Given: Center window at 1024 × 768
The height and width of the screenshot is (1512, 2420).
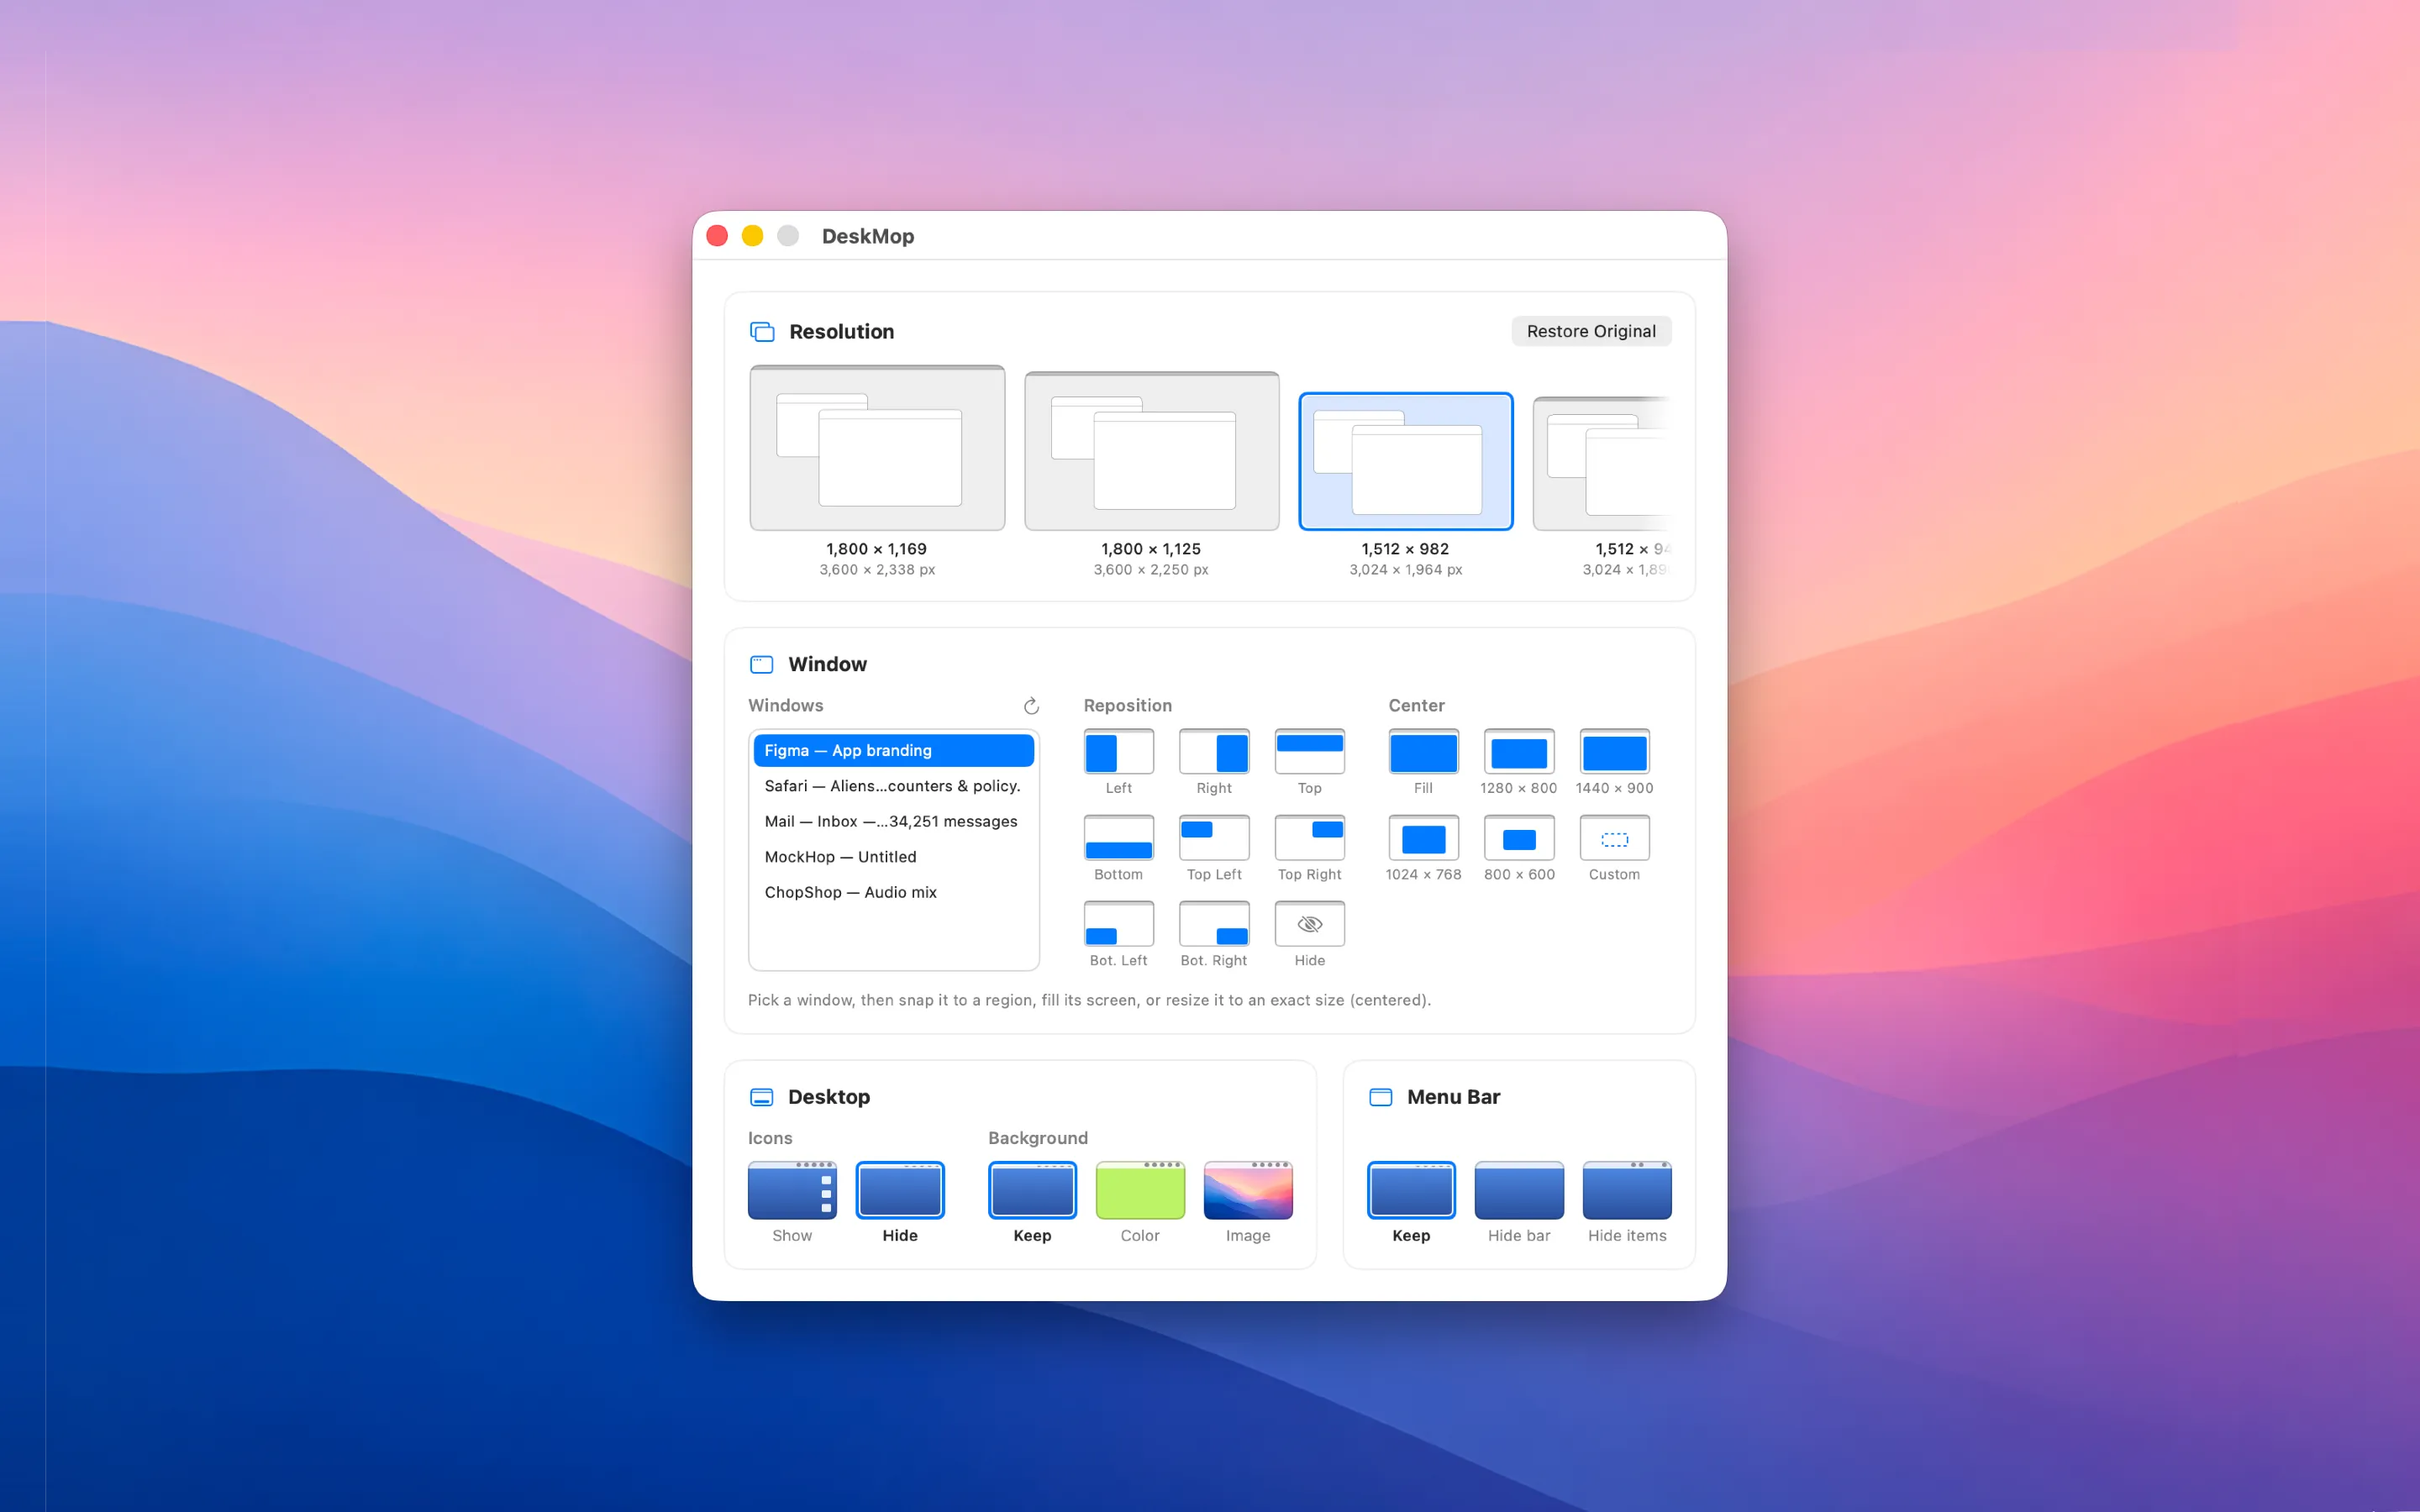Looking at the screenshot, I should tap(1423, 838).
